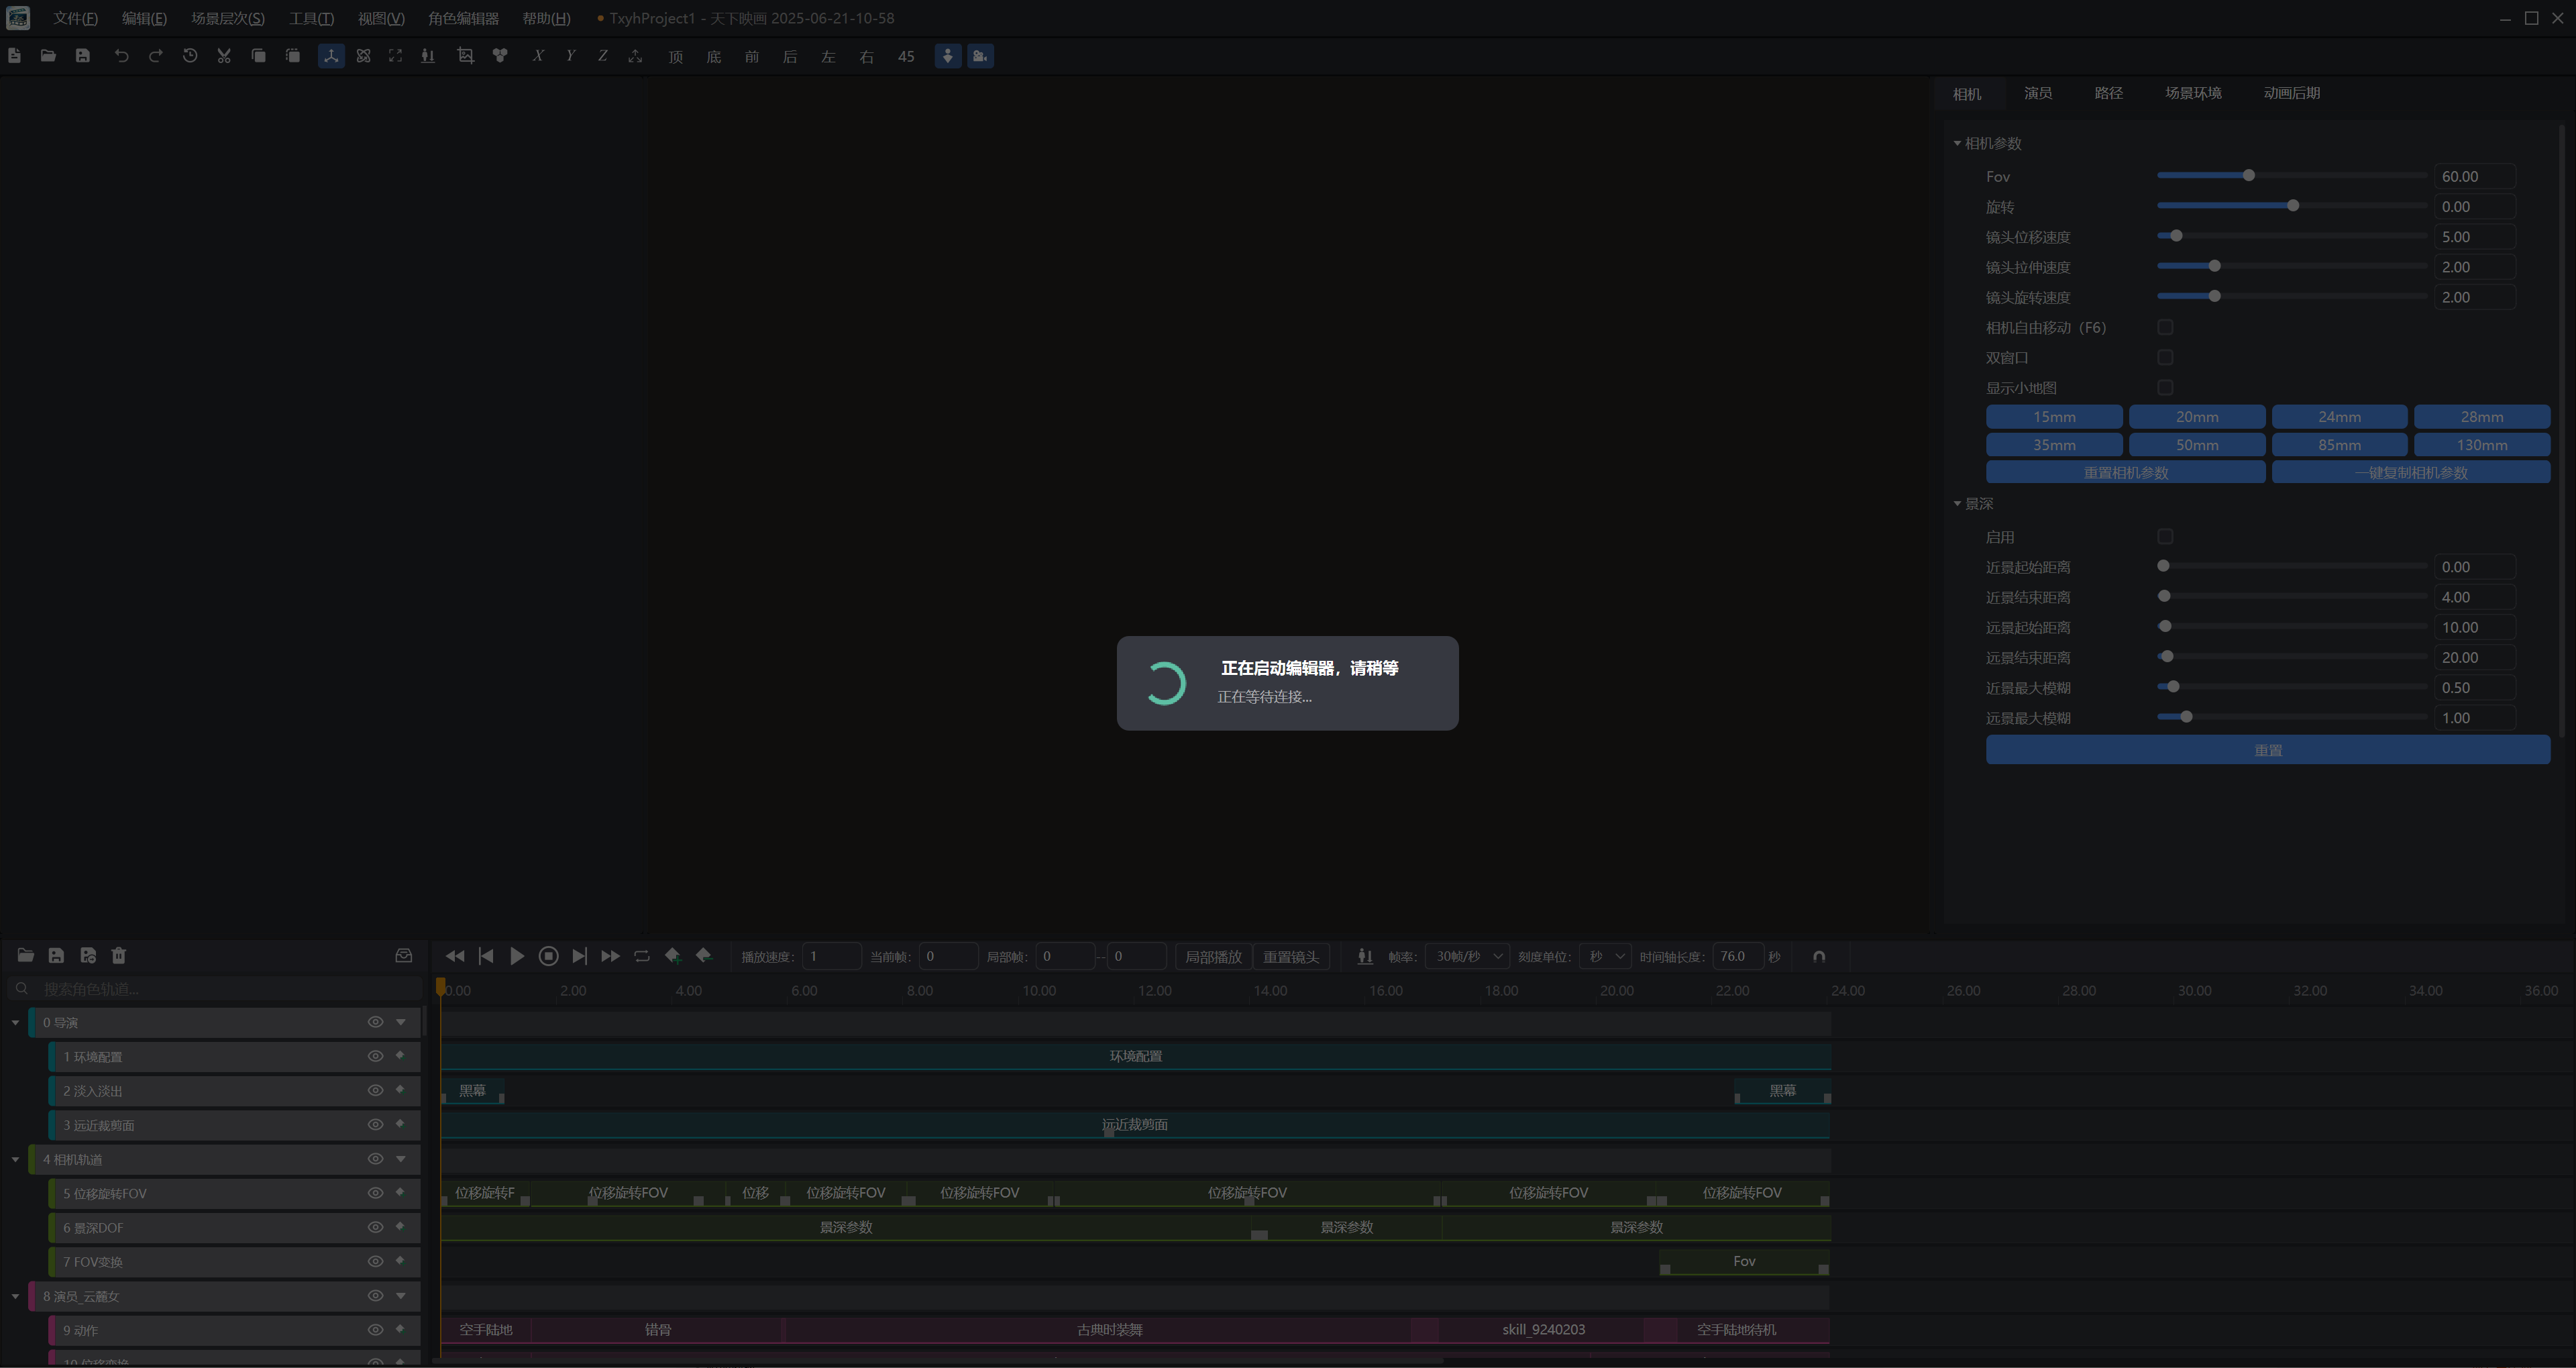Open the 帧率 30帧/秒 dropdown

(x=1467, y=956)
